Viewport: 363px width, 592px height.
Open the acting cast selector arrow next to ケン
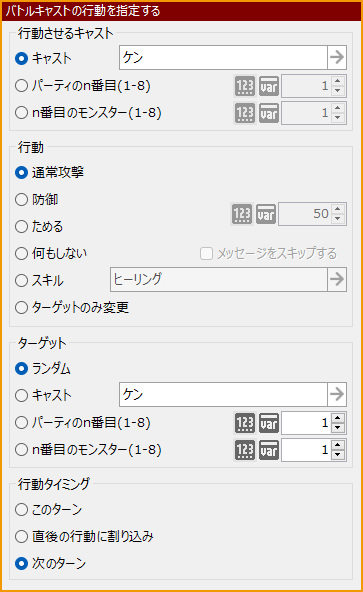337,58
